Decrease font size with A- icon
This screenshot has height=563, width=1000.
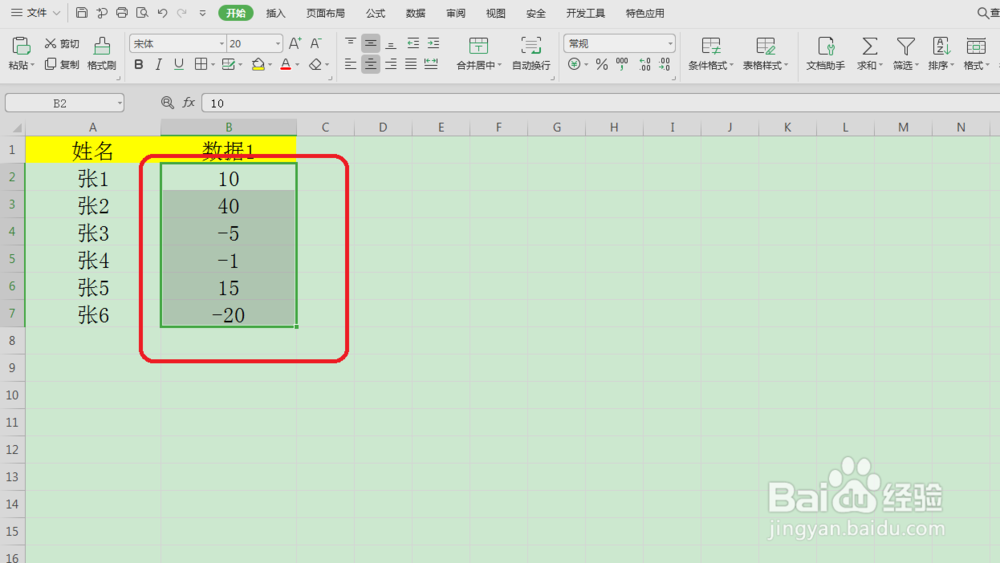point(316,43)
